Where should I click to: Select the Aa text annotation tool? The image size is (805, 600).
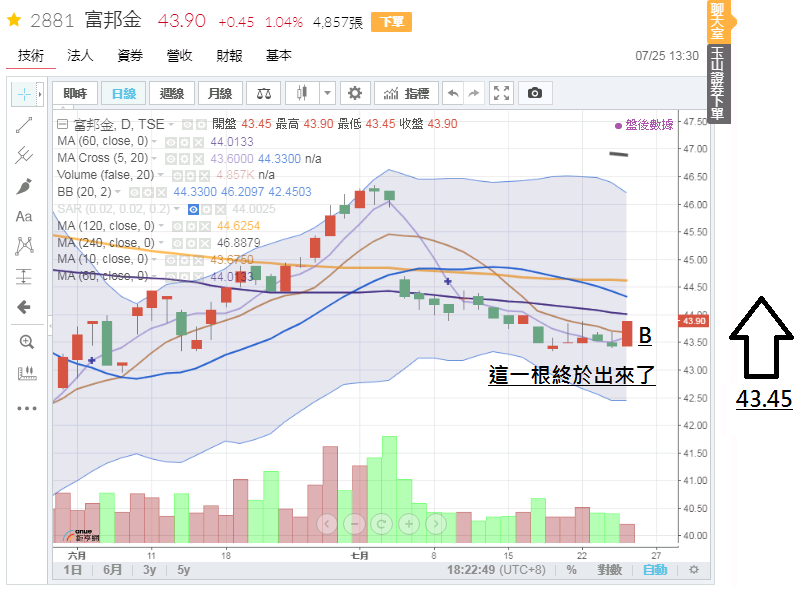[x=24, y=217]
